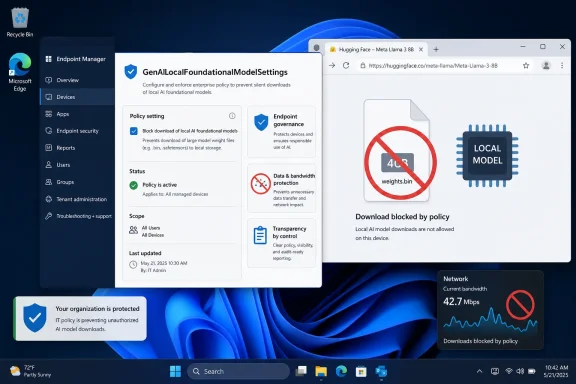Click the browser forward arrow
This screenshot has width=576, height=384.
(332, 65)
